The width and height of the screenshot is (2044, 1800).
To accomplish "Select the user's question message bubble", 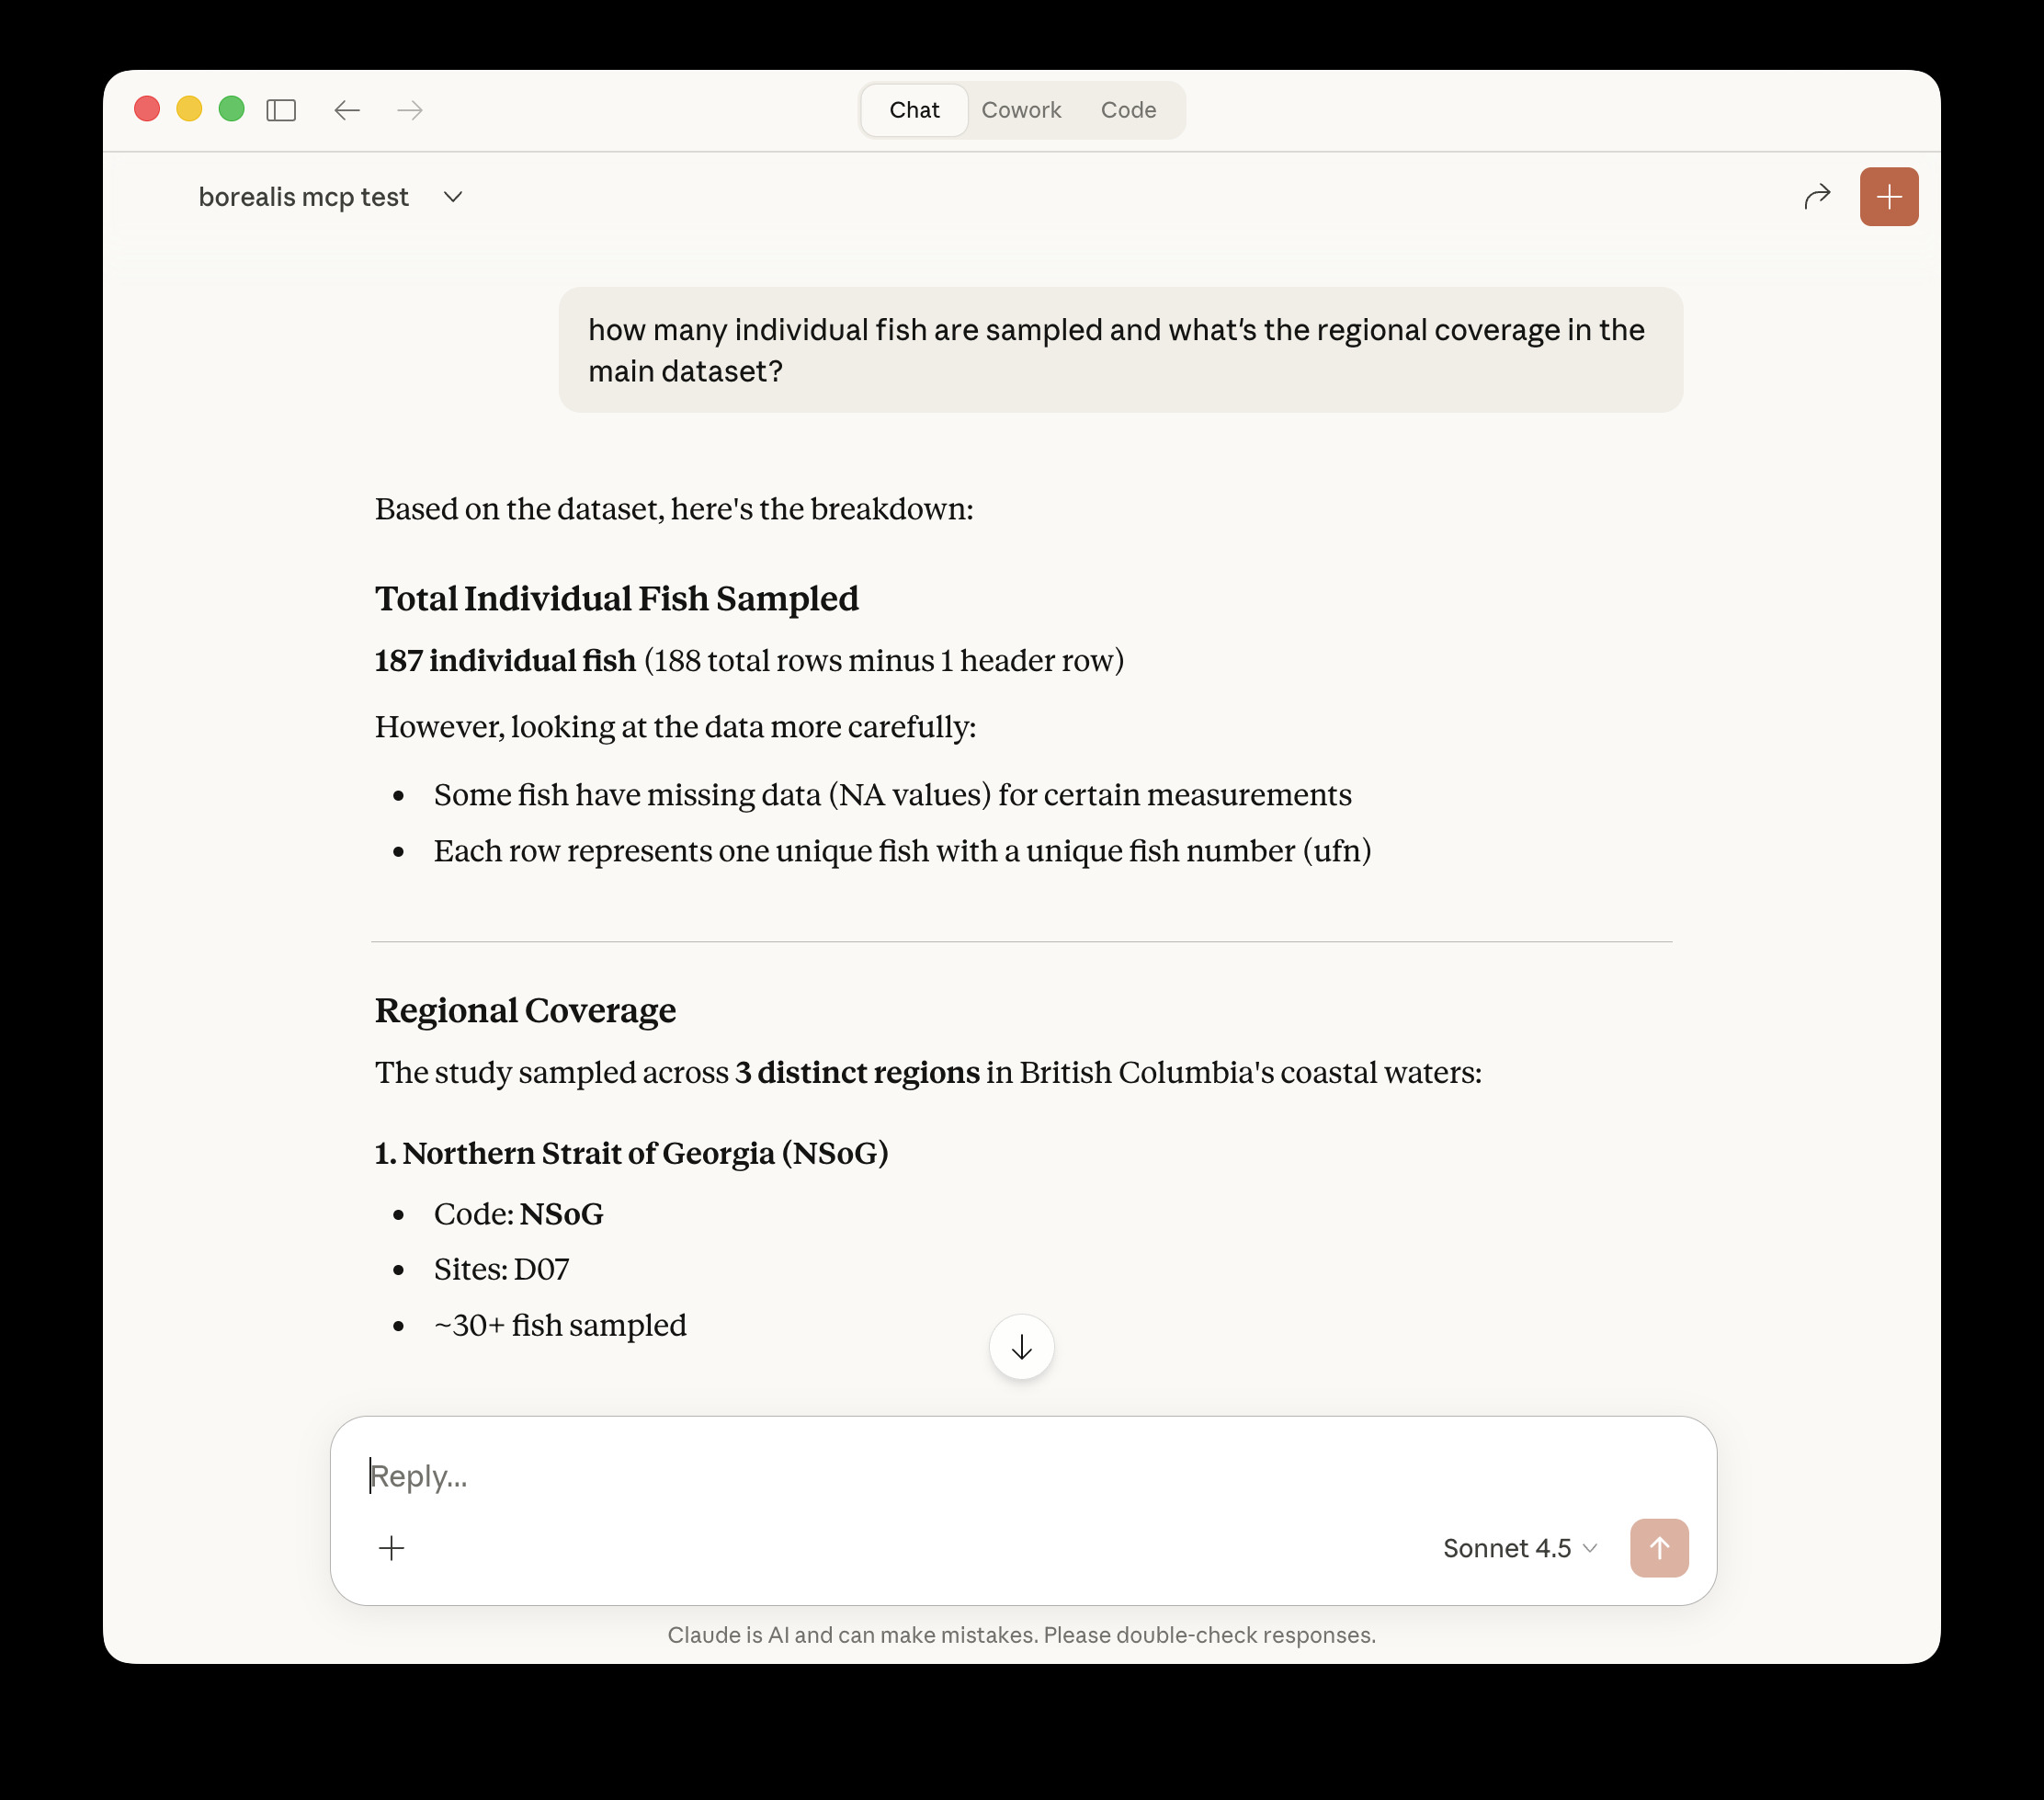I will 1120,349.
